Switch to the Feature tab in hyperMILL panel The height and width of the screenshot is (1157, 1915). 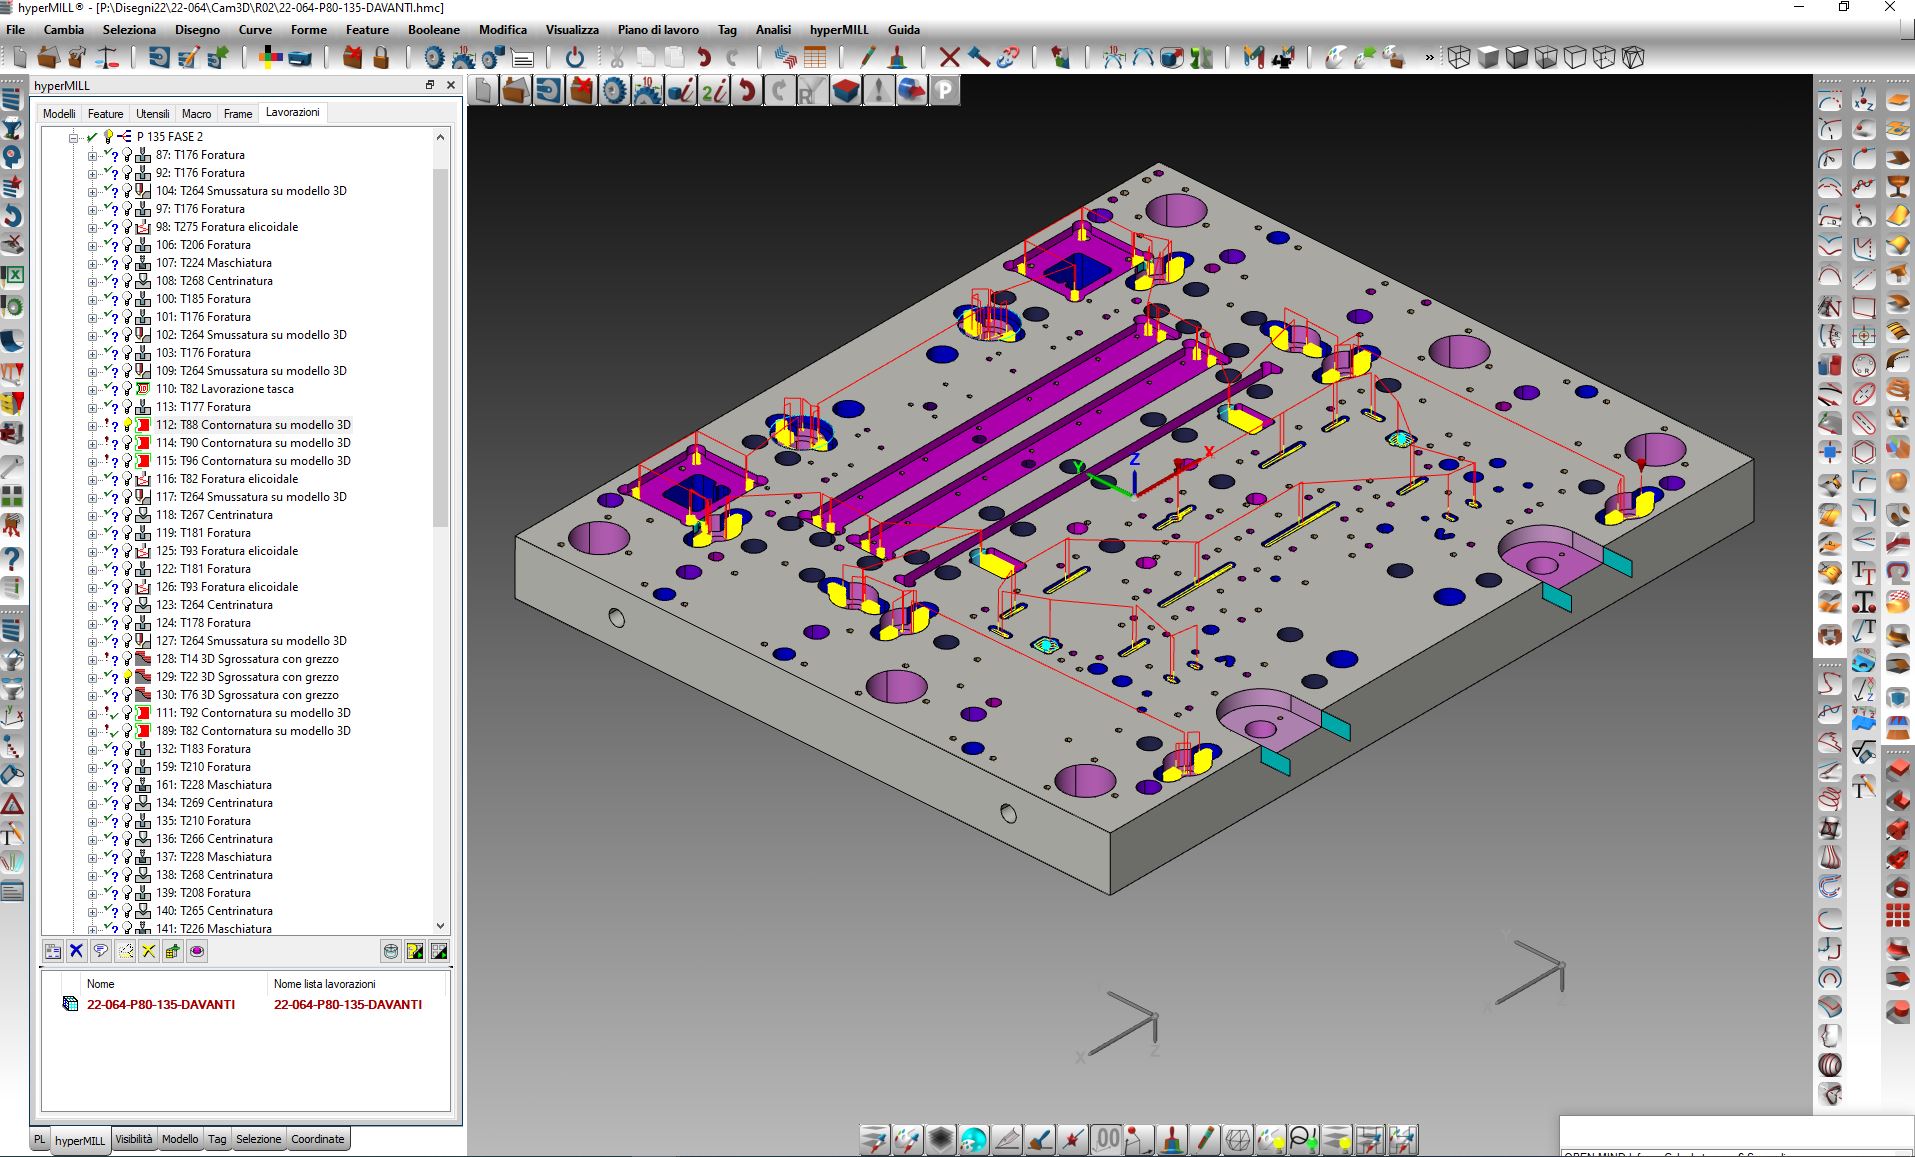(105, 113)
